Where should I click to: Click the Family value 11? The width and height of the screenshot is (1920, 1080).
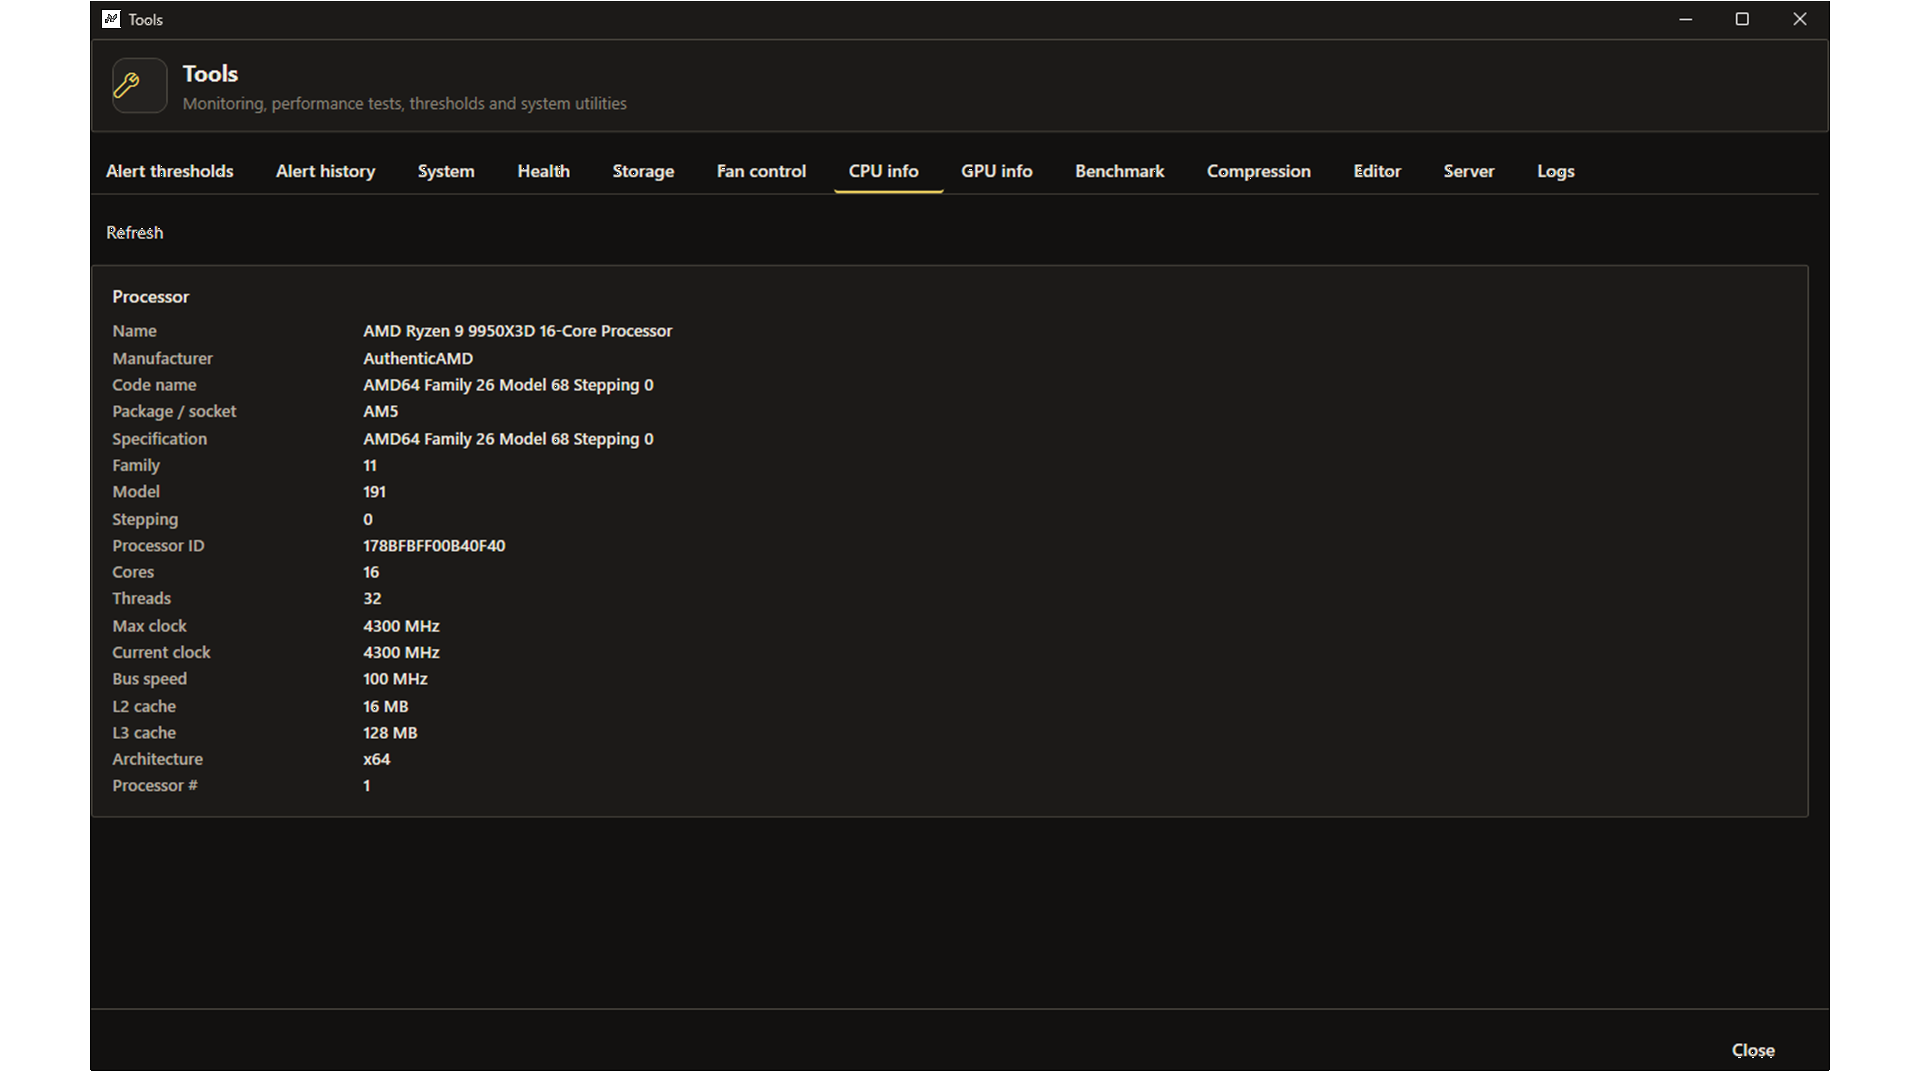370,465
